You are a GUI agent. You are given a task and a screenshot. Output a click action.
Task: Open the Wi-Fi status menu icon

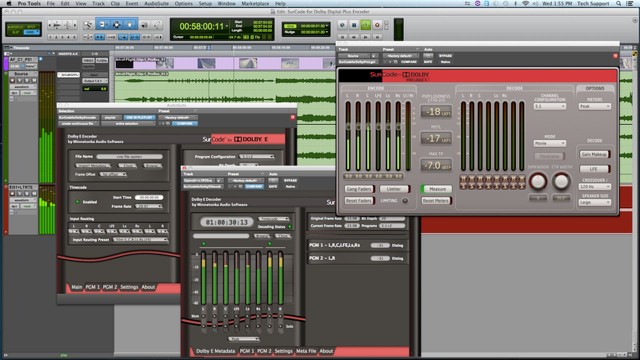point(525,3)
